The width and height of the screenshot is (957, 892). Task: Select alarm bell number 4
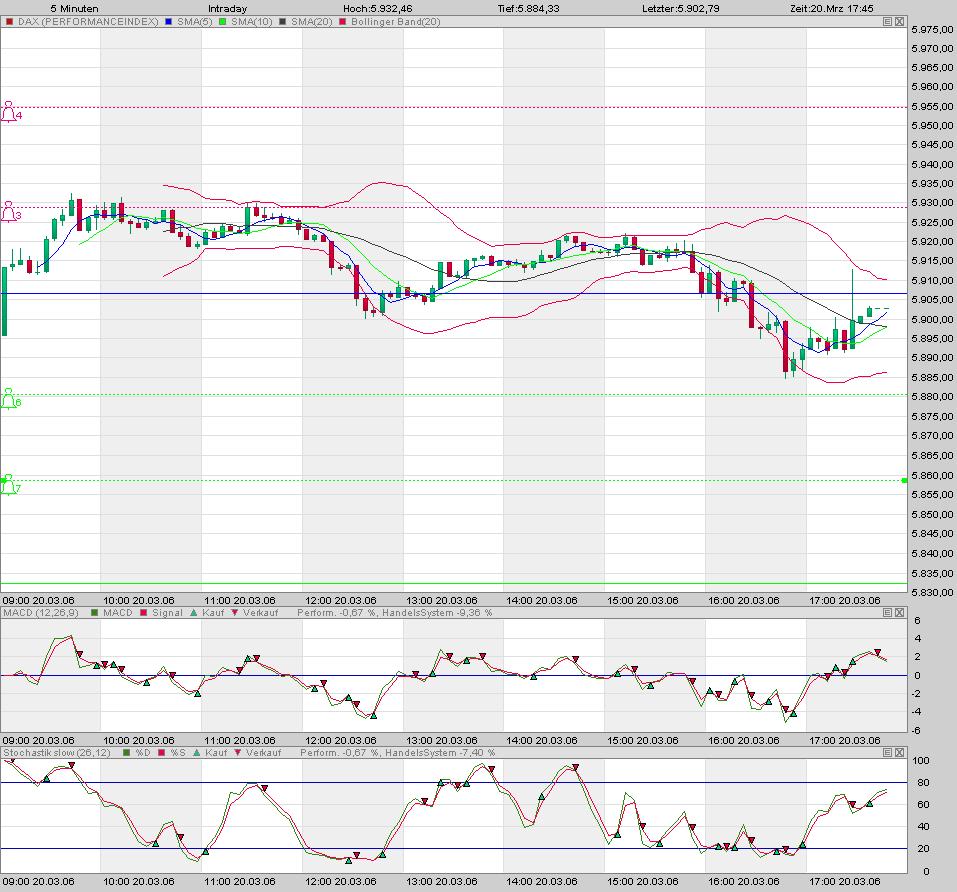tap(9, 112)
